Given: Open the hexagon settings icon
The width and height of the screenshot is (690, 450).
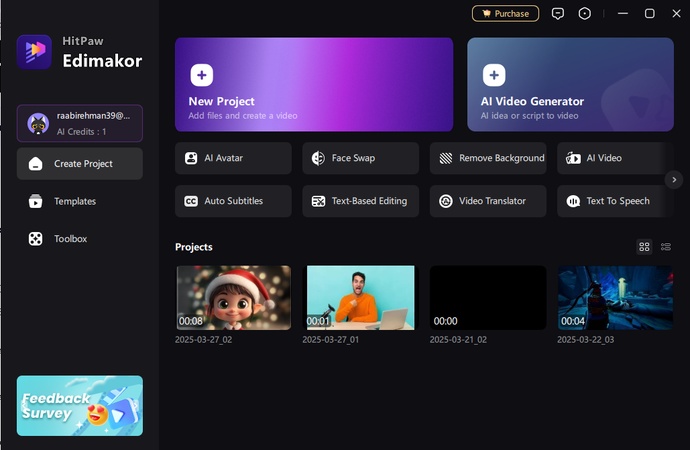Looking at the screenshot, I should 585,14.
